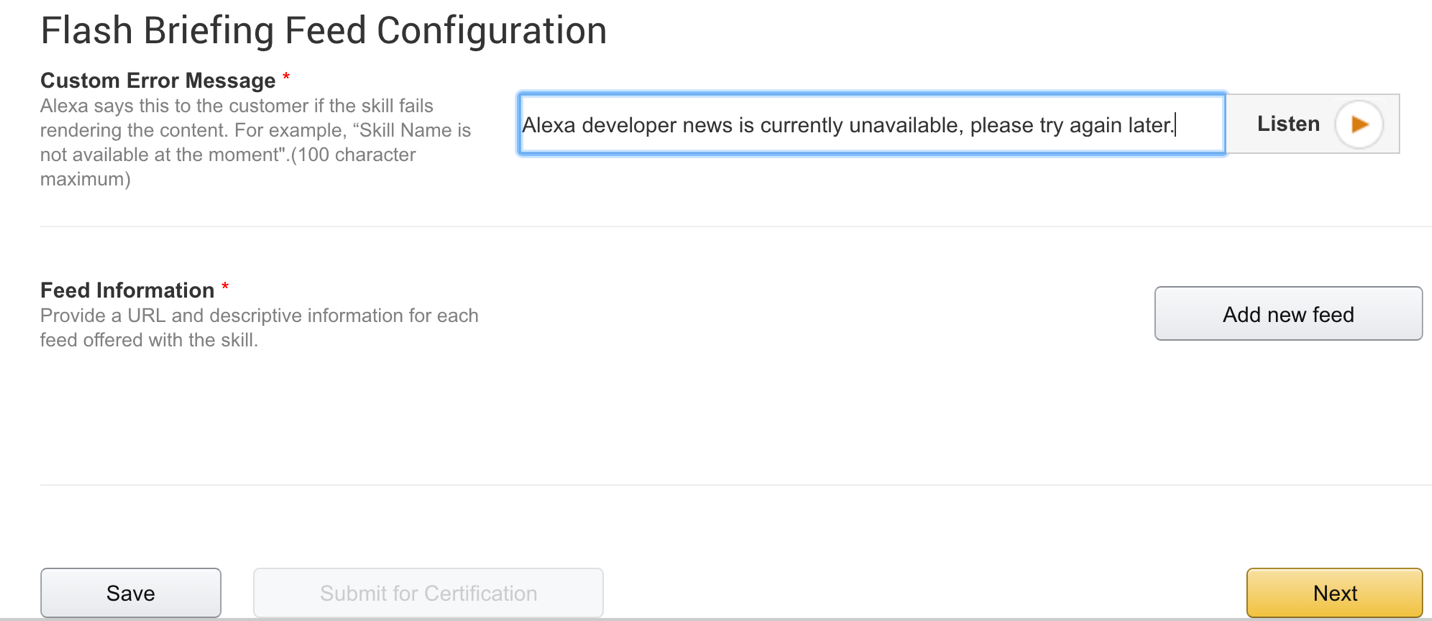Click red asterisk next to Feed Information
The height and width of the screenshot is (621, 1432).
[225, 288]
